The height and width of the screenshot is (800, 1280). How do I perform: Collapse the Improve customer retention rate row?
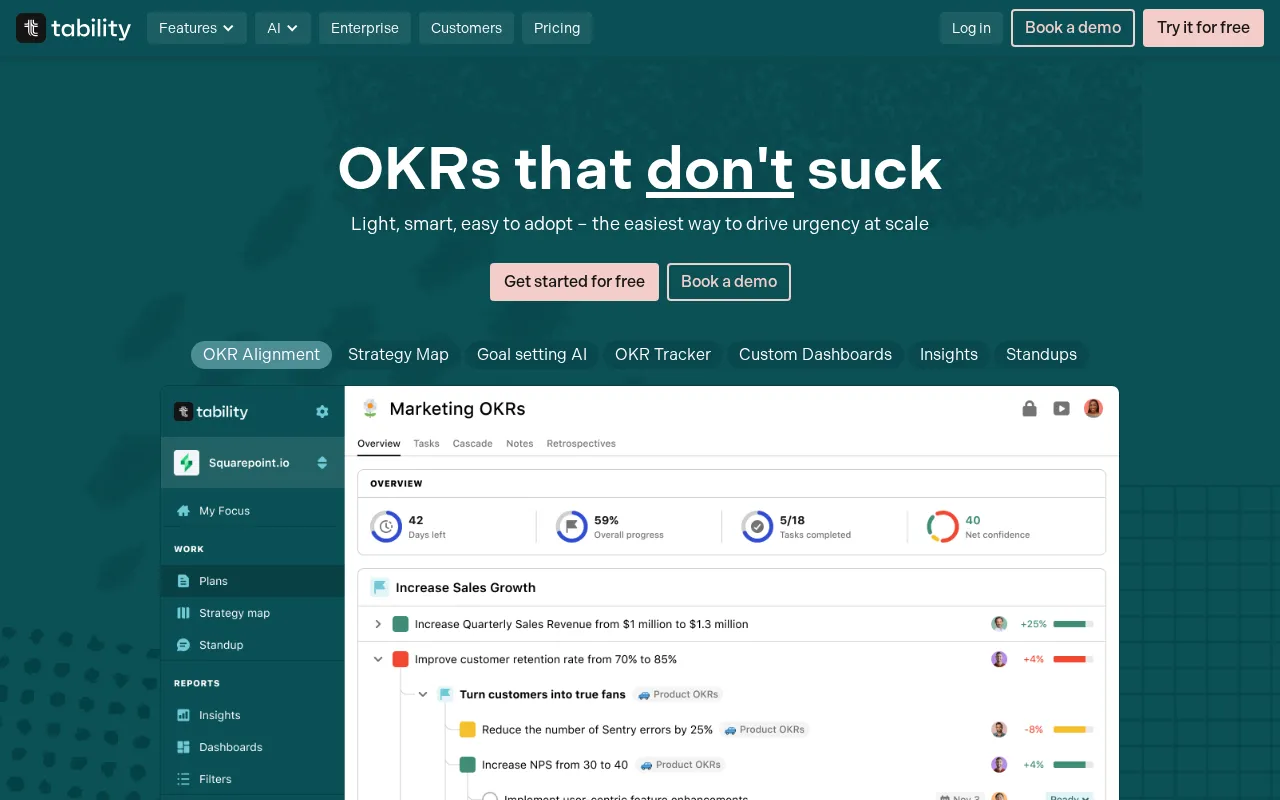378,659
